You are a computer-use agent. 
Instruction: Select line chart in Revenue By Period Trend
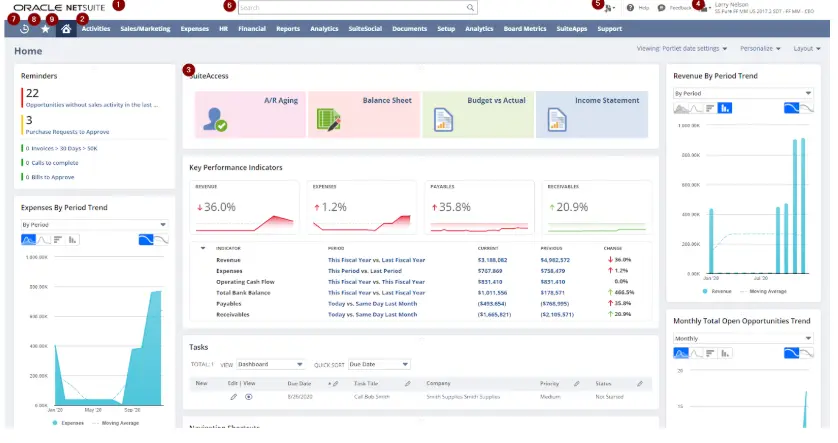click(696, 108)
